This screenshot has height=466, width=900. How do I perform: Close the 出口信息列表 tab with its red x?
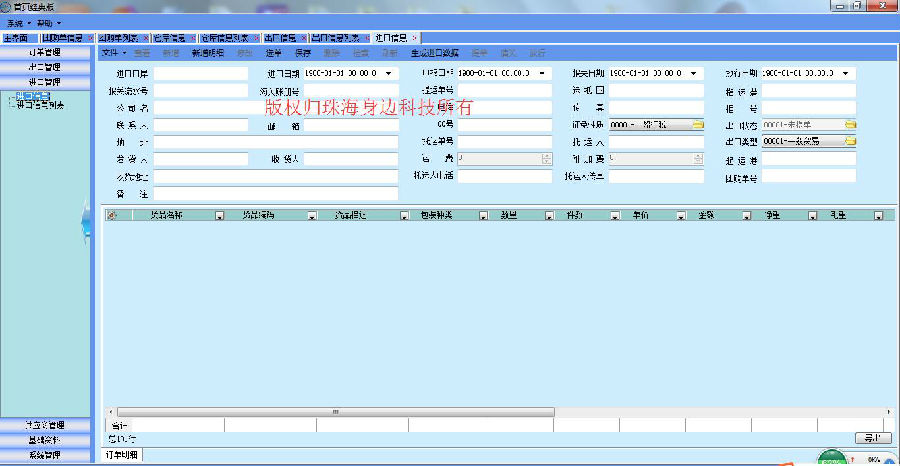[367, 38]
